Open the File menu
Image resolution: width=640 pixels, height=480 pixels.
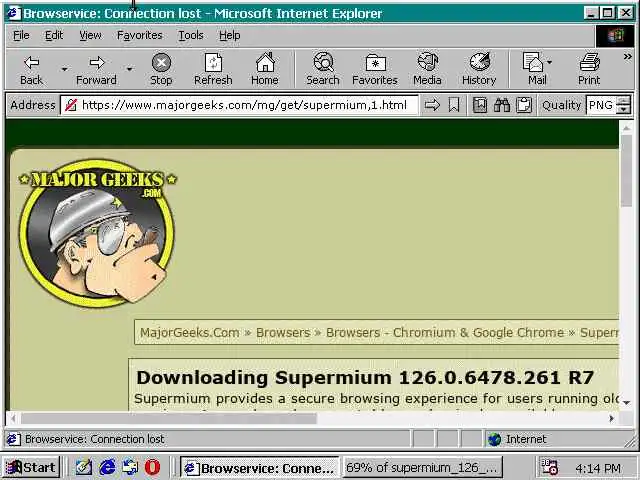click(21, 36)
